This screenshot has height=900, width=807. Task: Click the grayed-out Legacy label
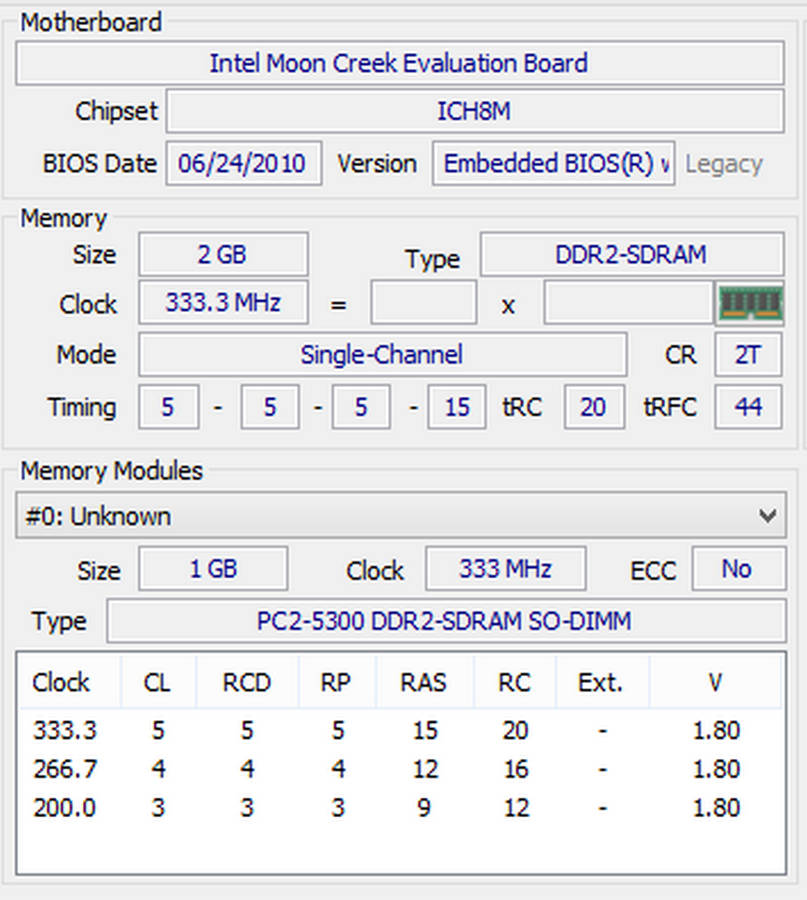click(723, 164)
